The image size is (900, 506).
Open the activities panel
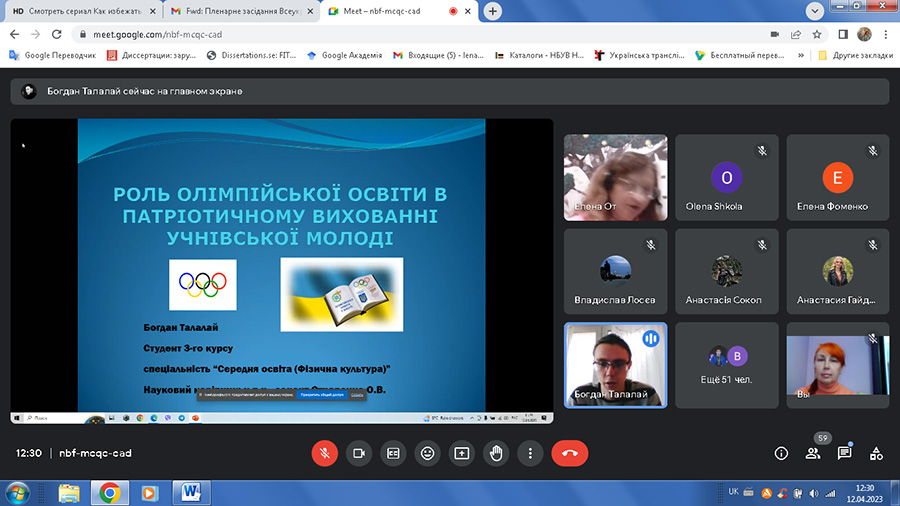876,453
